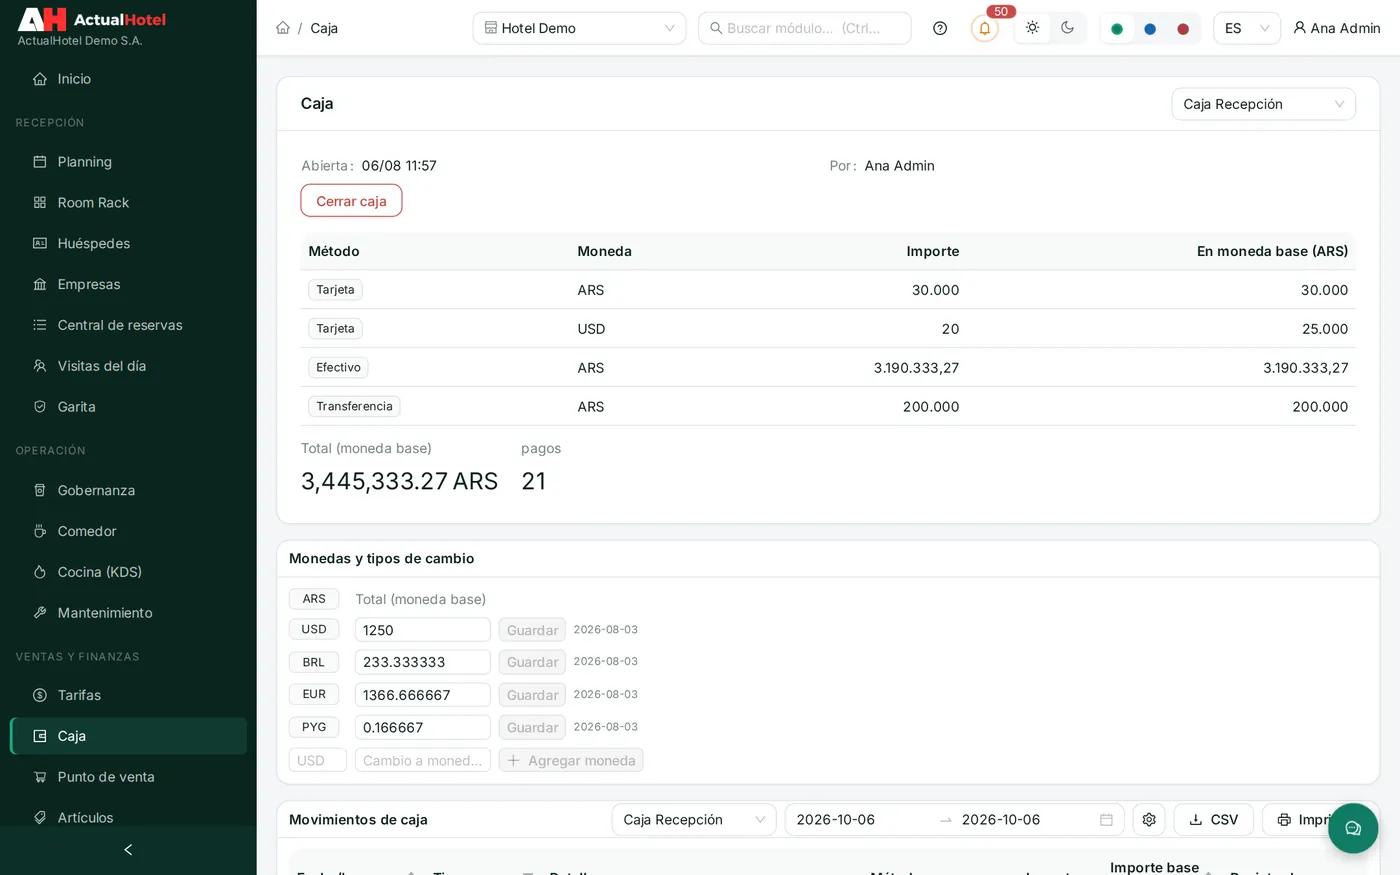This screenshot has width=1400, height=875.
Task: Click the Punto de venta cart icon
Action: tap(40, 777)
